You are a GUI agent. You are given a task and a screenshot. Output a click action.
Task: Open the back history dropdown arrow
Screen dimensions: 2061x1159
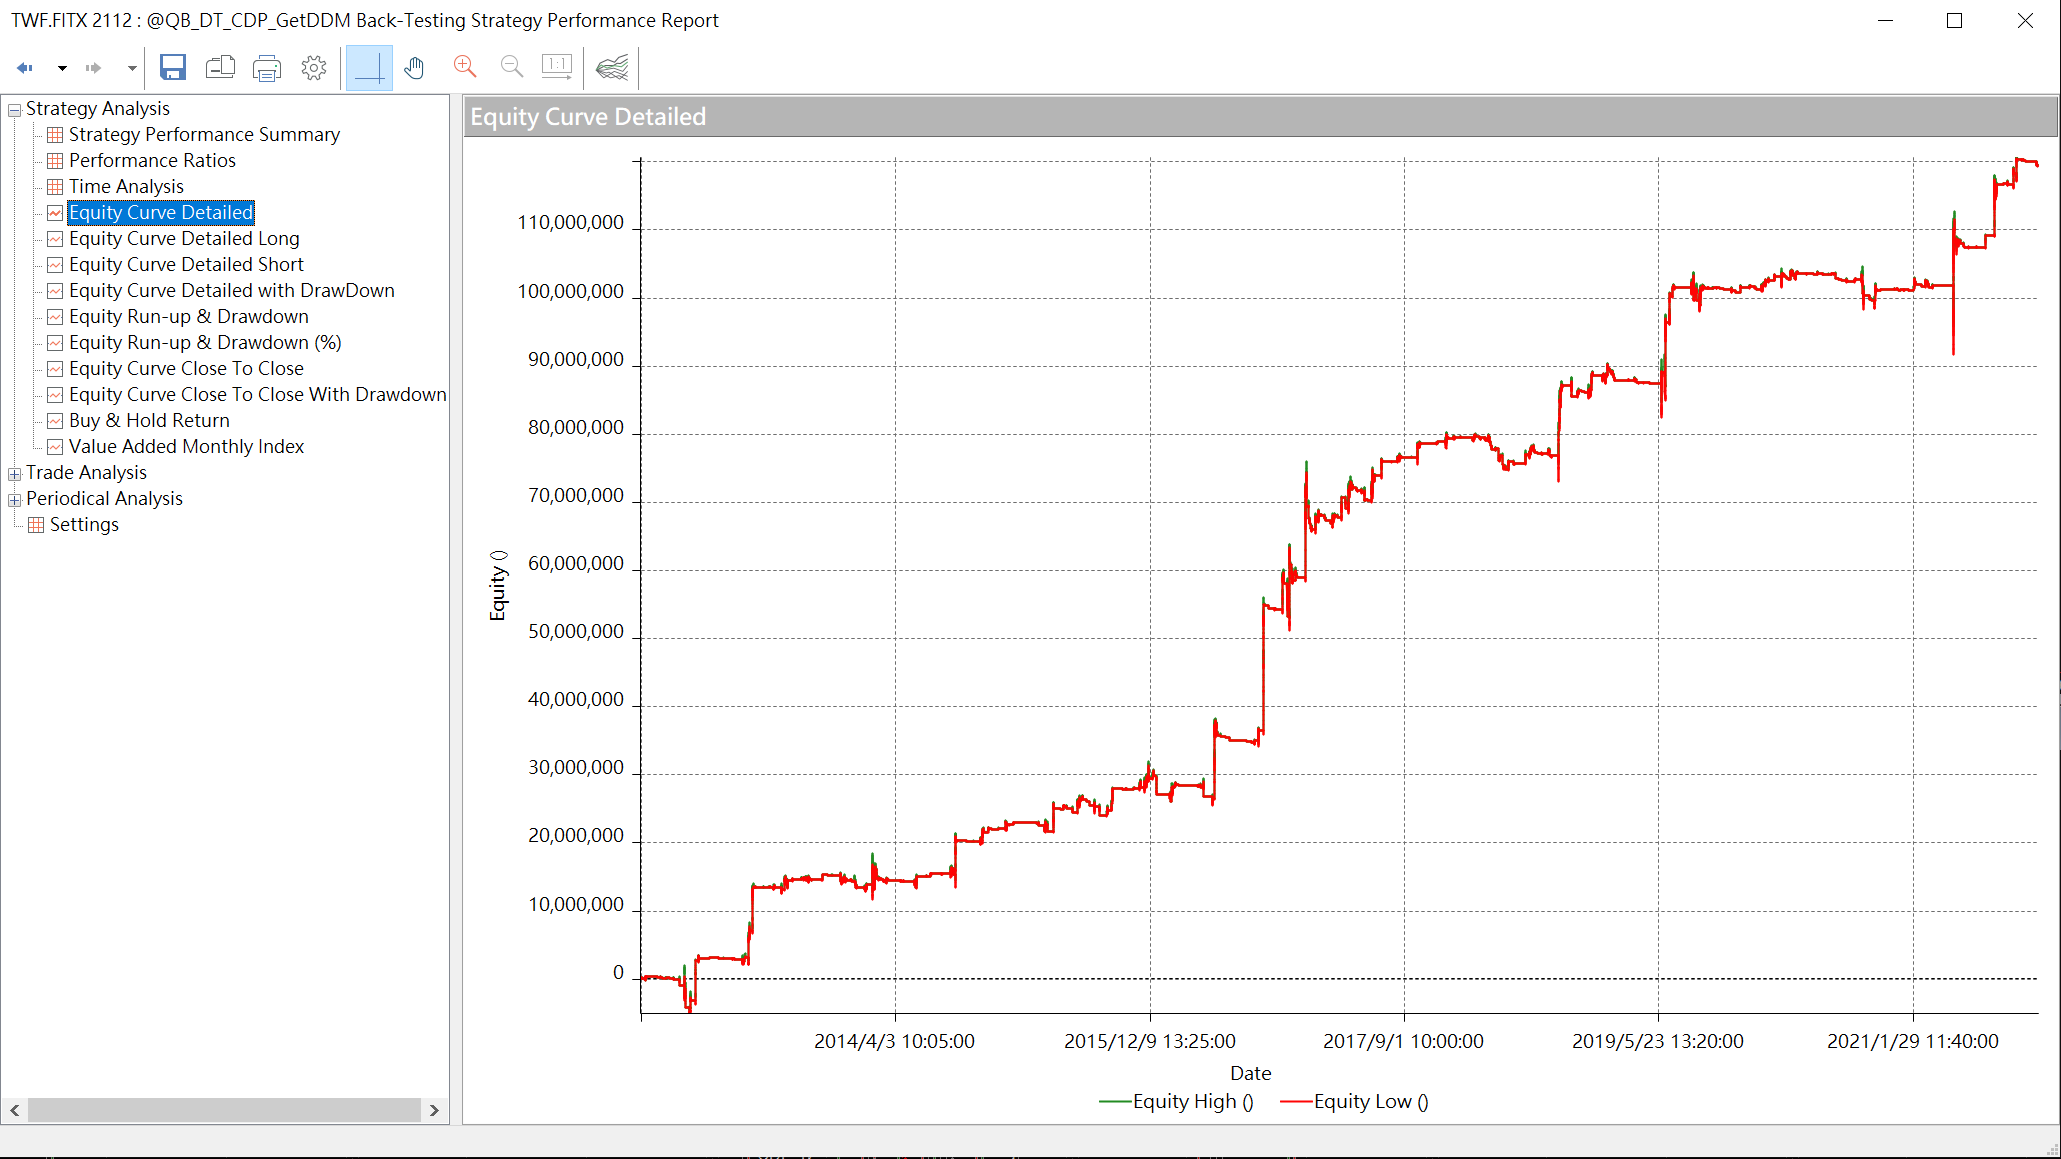coord(62,68)
